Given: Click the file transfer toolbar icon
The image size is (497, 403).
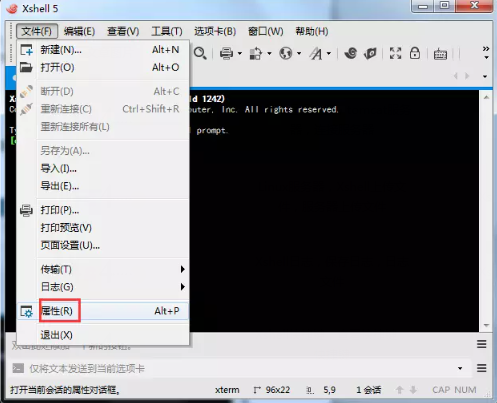Looking at the screenshot, I should click(x=256, y=54).
